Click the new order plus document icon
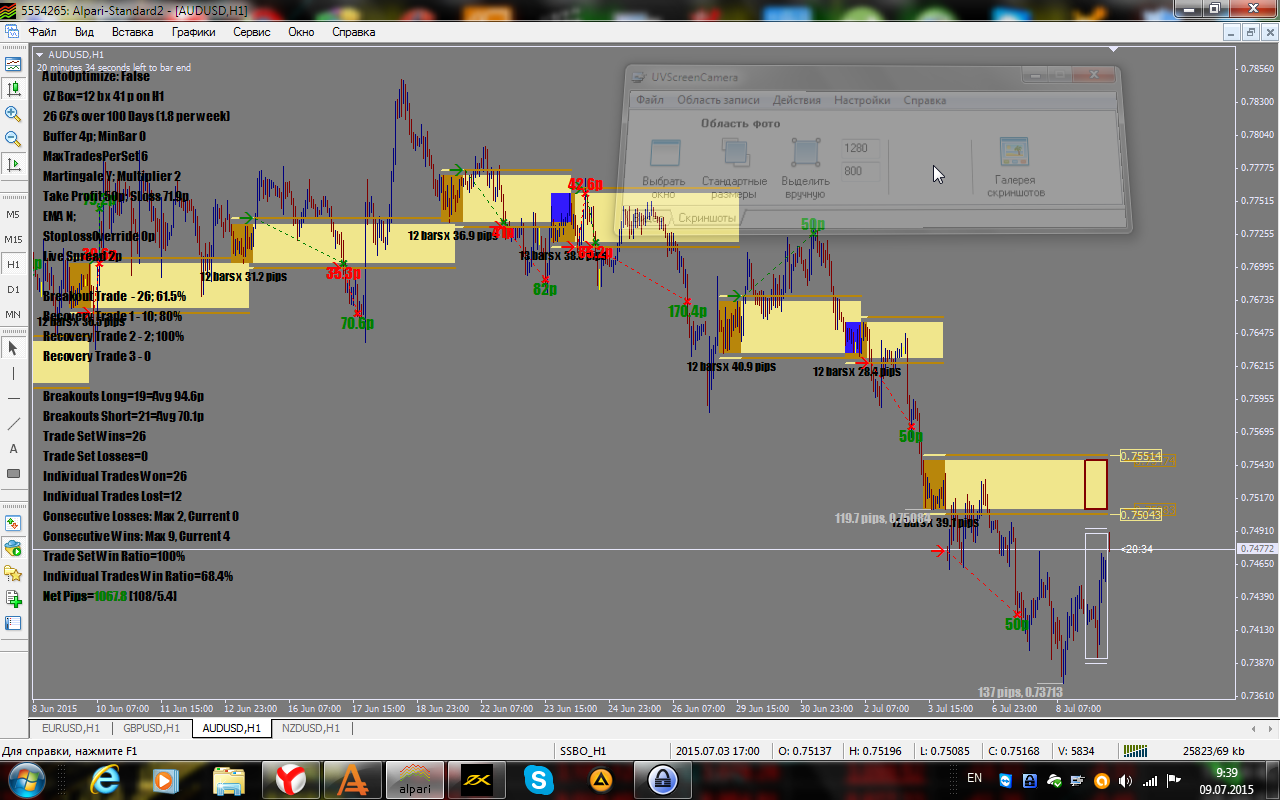This screenshot has height=800, width=1280. [x=13, y=598]
